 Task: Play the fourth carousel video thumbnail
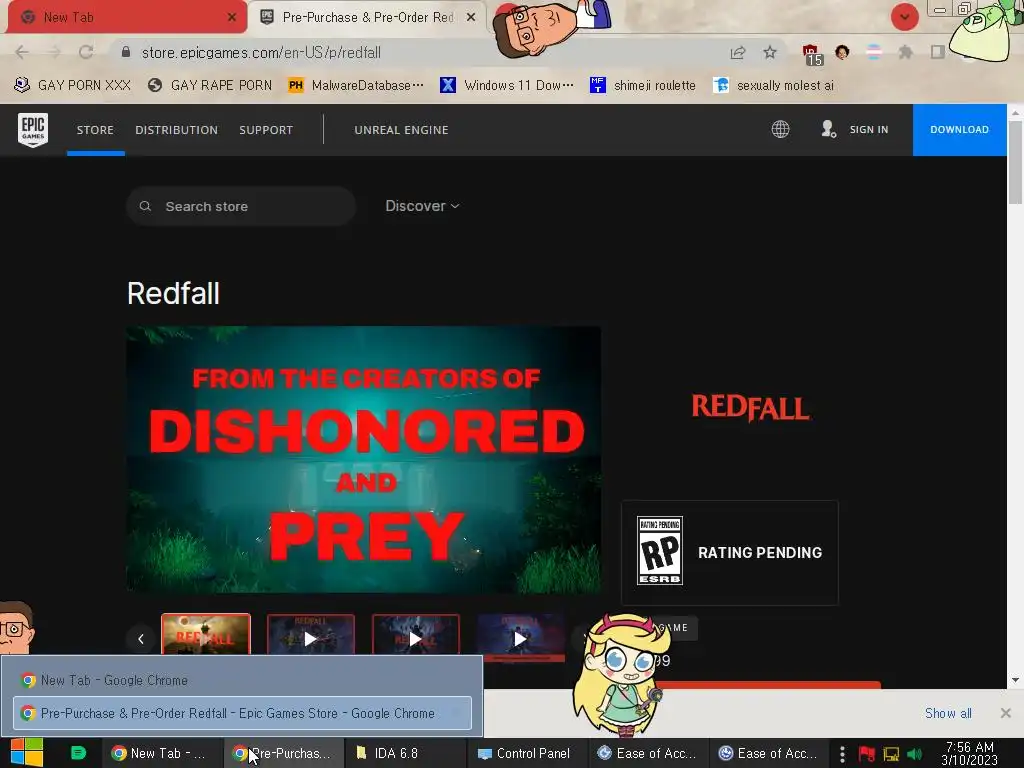520,638
